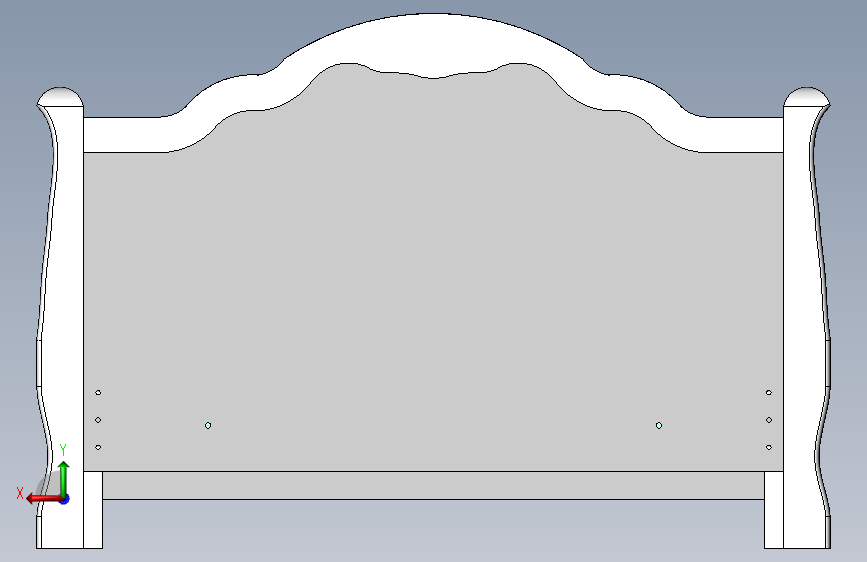
Task: Select the rounded cap on left post
Action: (x=60, y=97)
